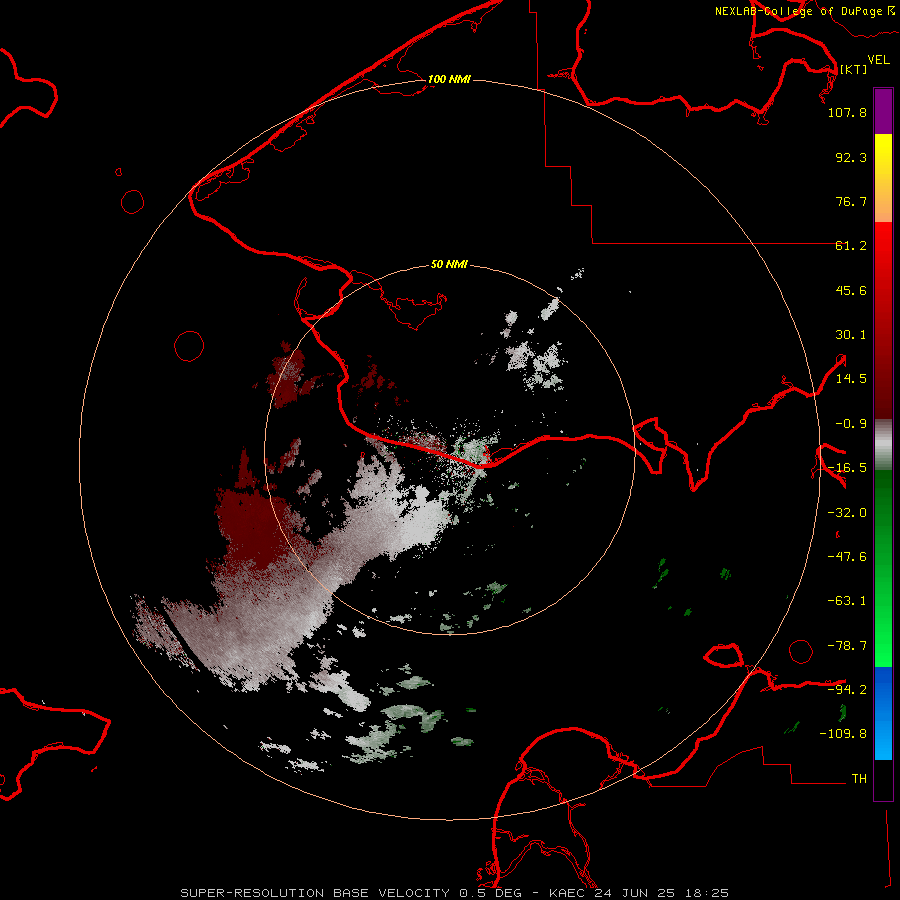Select the -0.9 scale value
The height and width of the screenshot is (900, 900).
coord(851,424)
